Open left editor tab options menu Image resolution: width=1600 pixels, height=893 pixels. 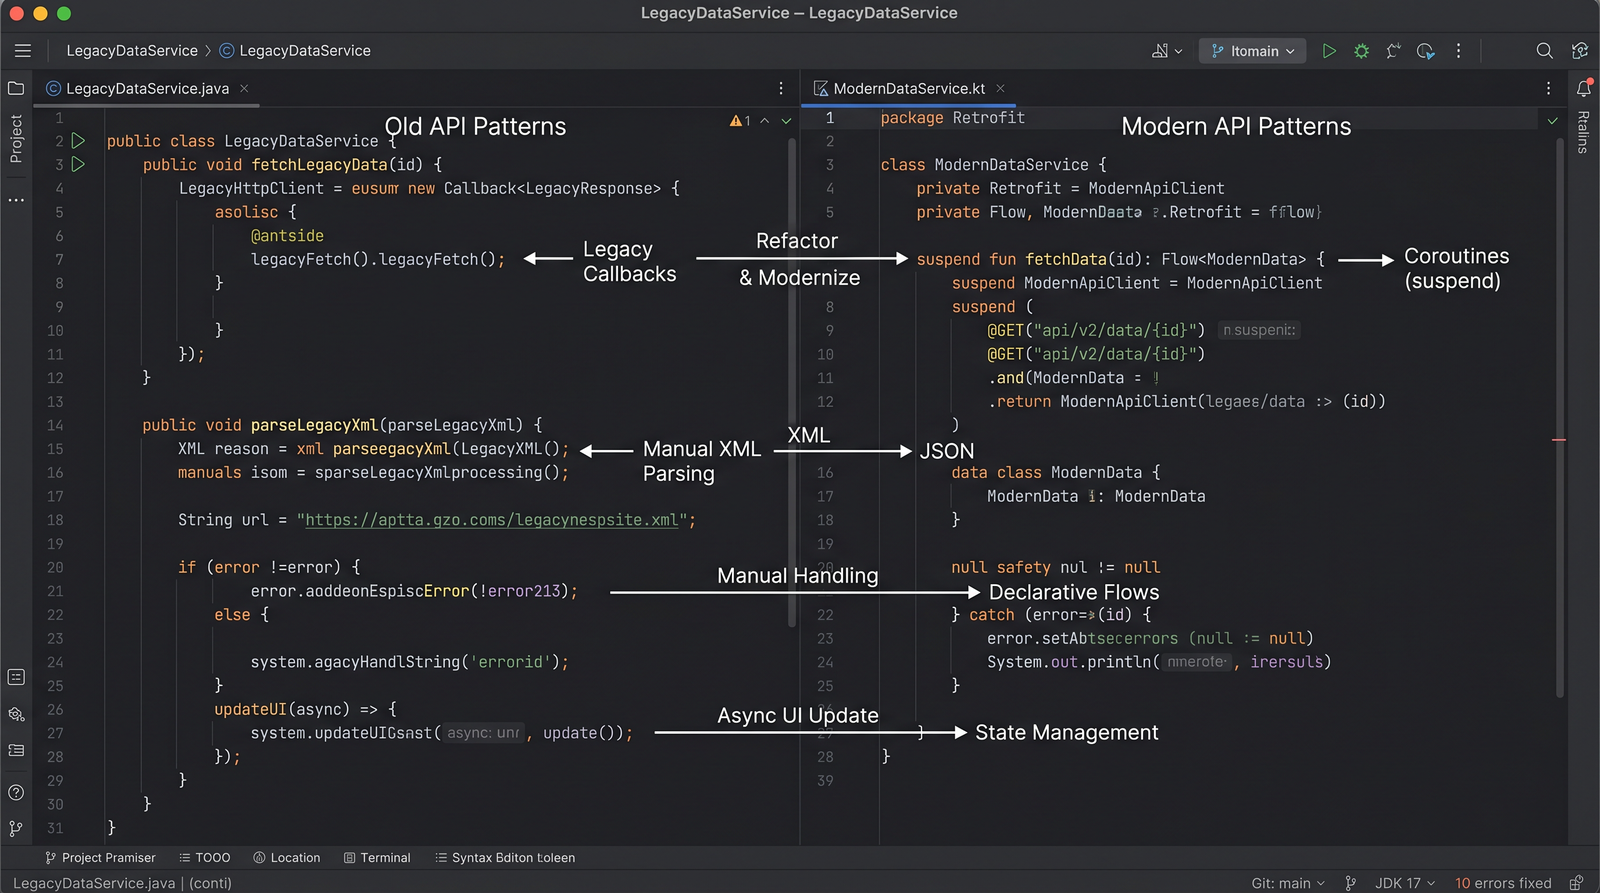click(x=781, y=88)
